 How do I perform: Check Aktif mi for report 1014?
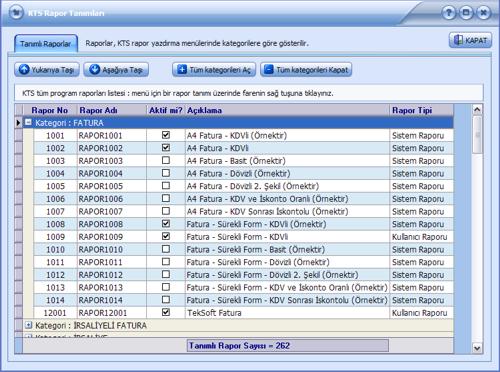166,300
